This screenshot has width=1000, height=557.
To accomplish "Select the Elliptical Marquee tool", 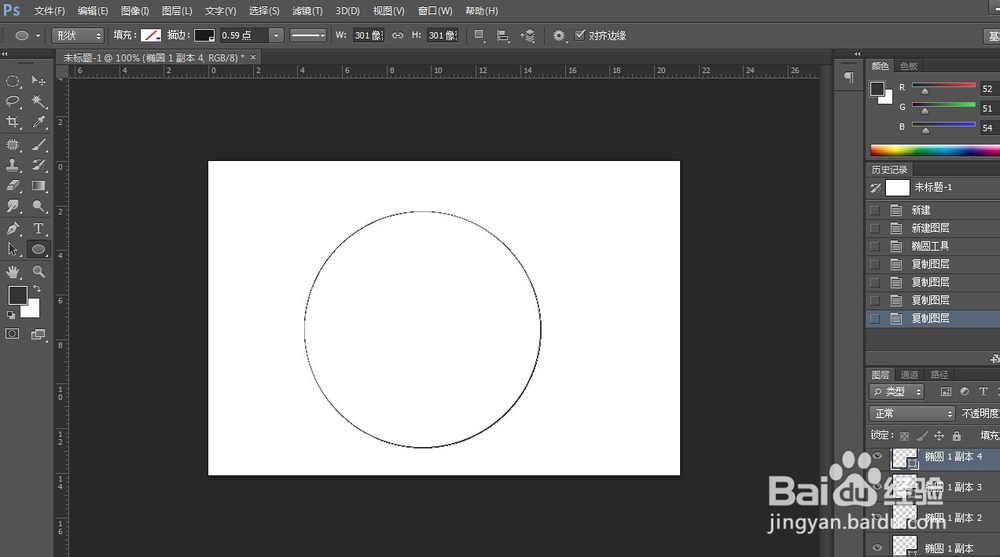I will 13,81.
